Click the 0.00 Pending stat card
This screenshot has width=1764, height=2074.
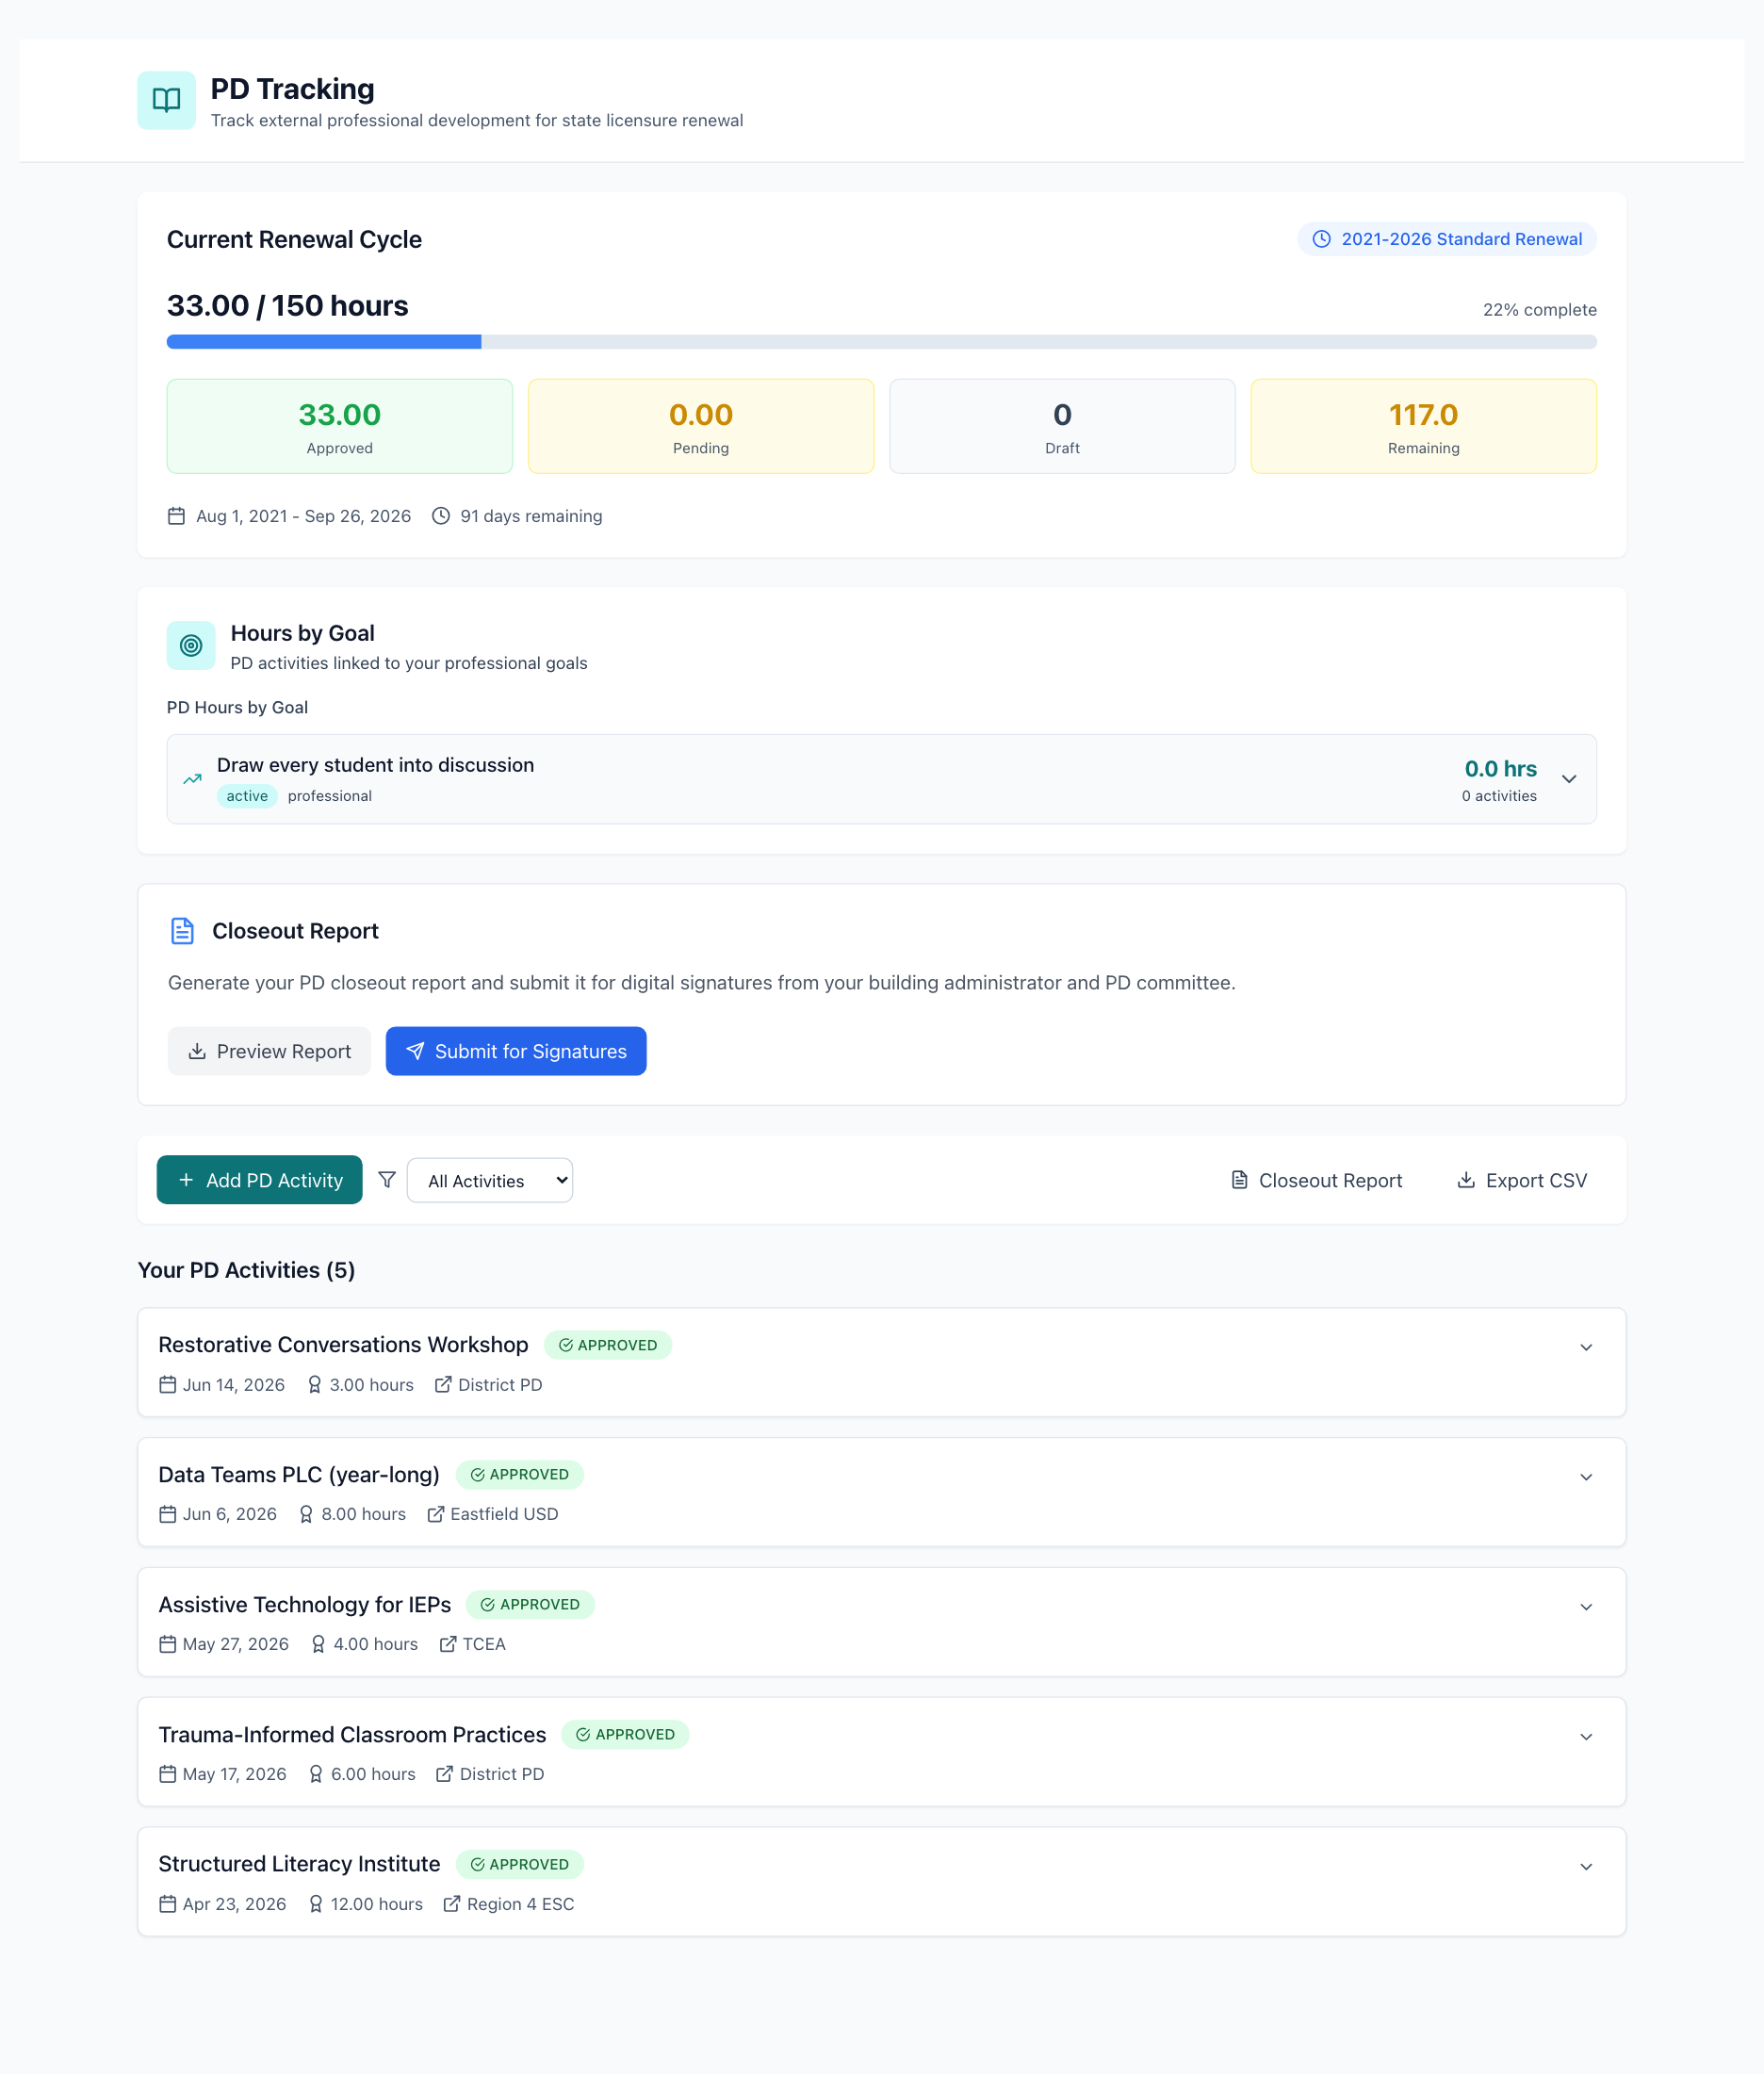coord(701,426)
